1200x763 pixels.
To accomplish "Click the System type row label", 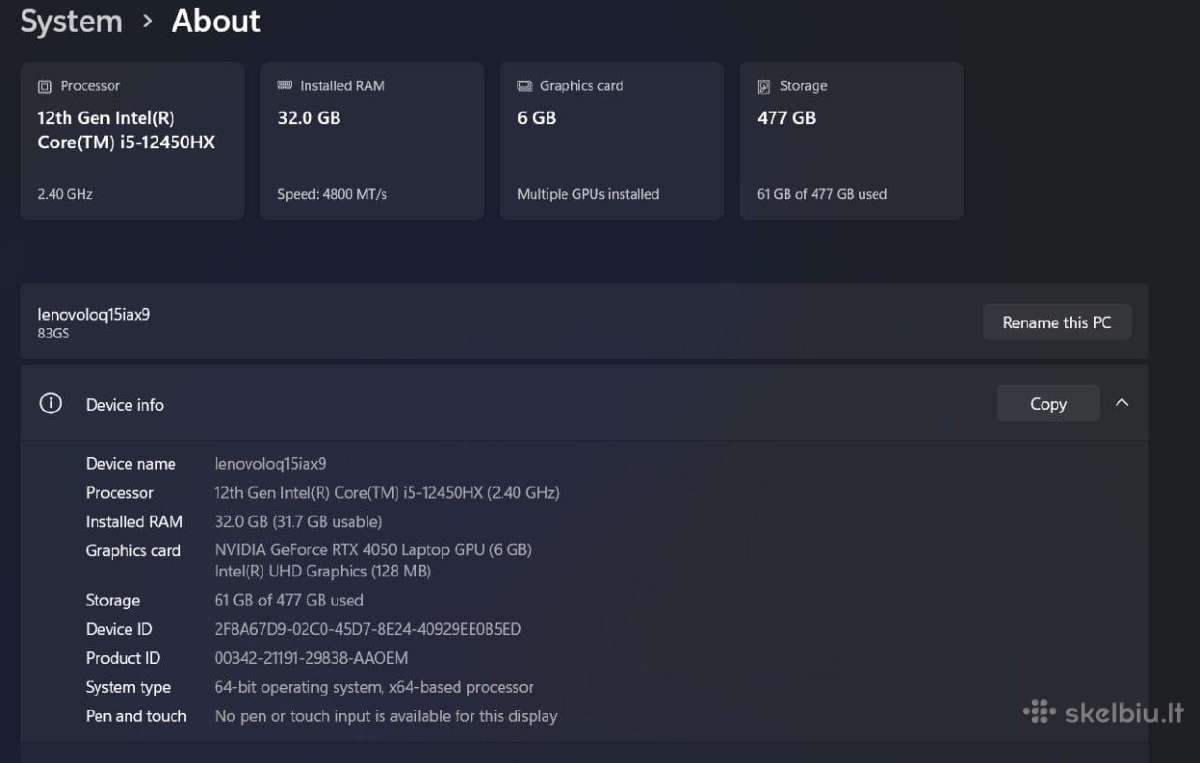I will [x=128, y=687].
